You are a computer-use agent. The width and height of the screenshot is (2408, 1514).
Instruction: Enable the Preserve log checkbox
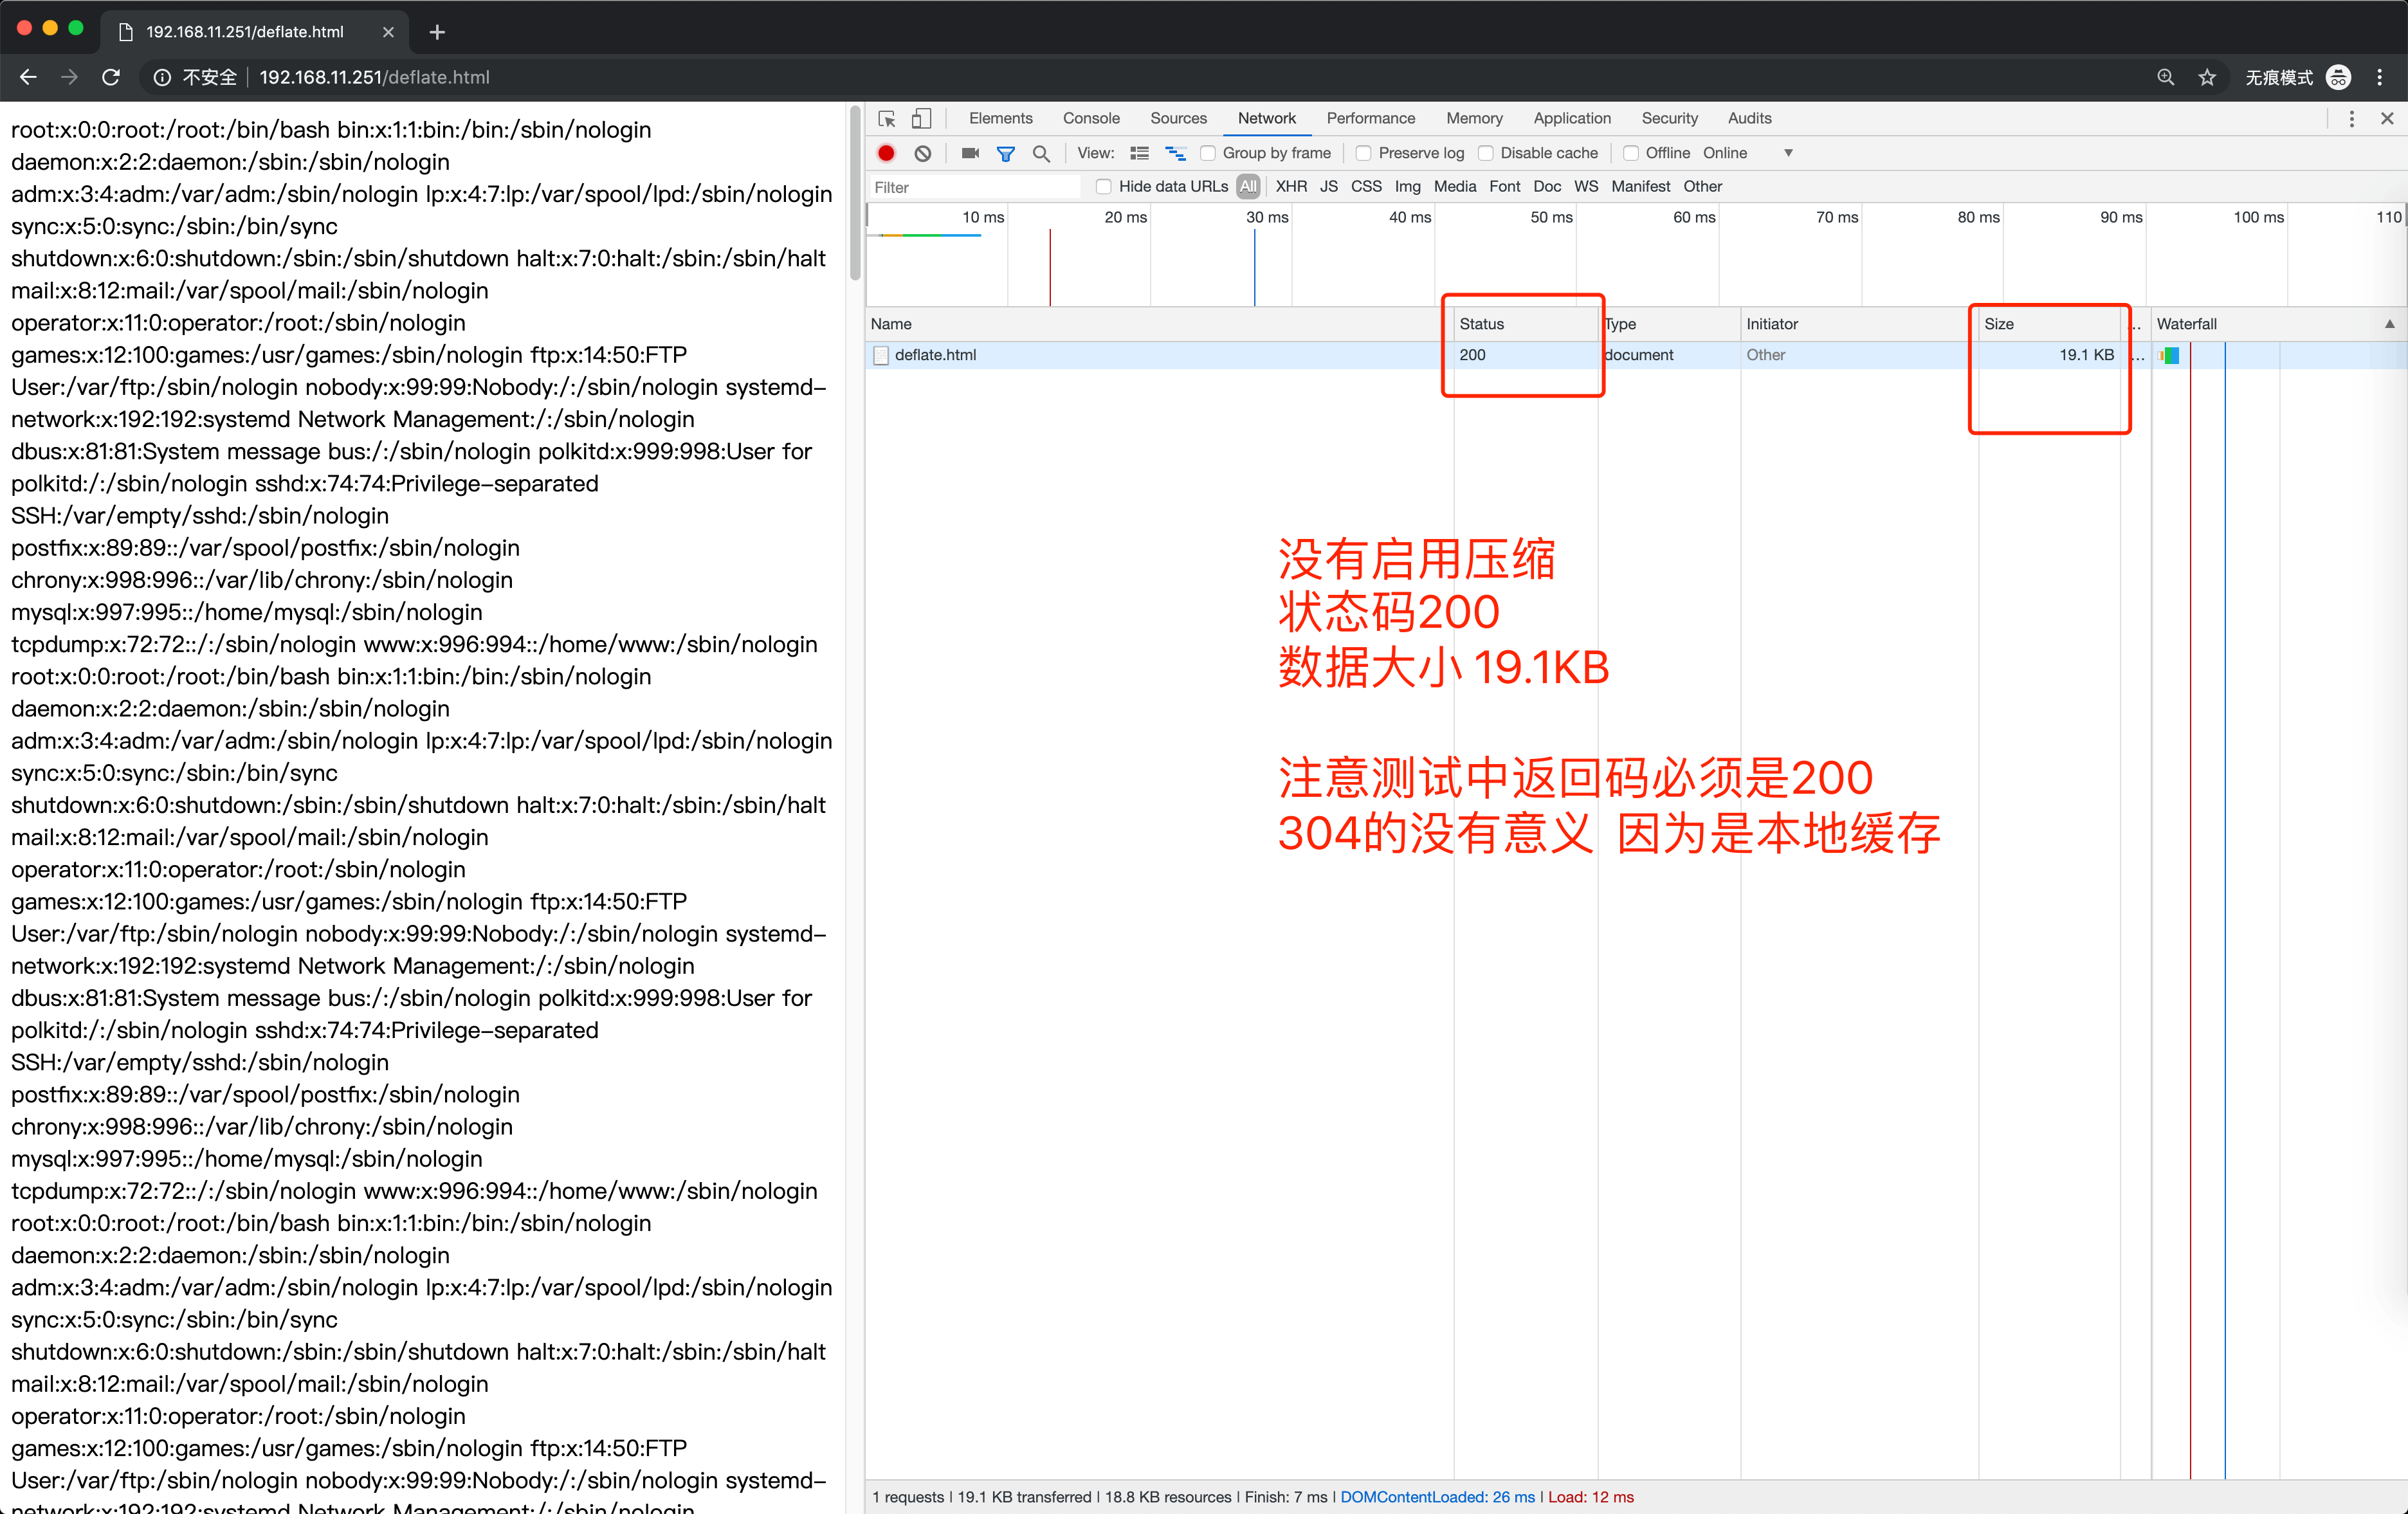[x=1363, y=153]
